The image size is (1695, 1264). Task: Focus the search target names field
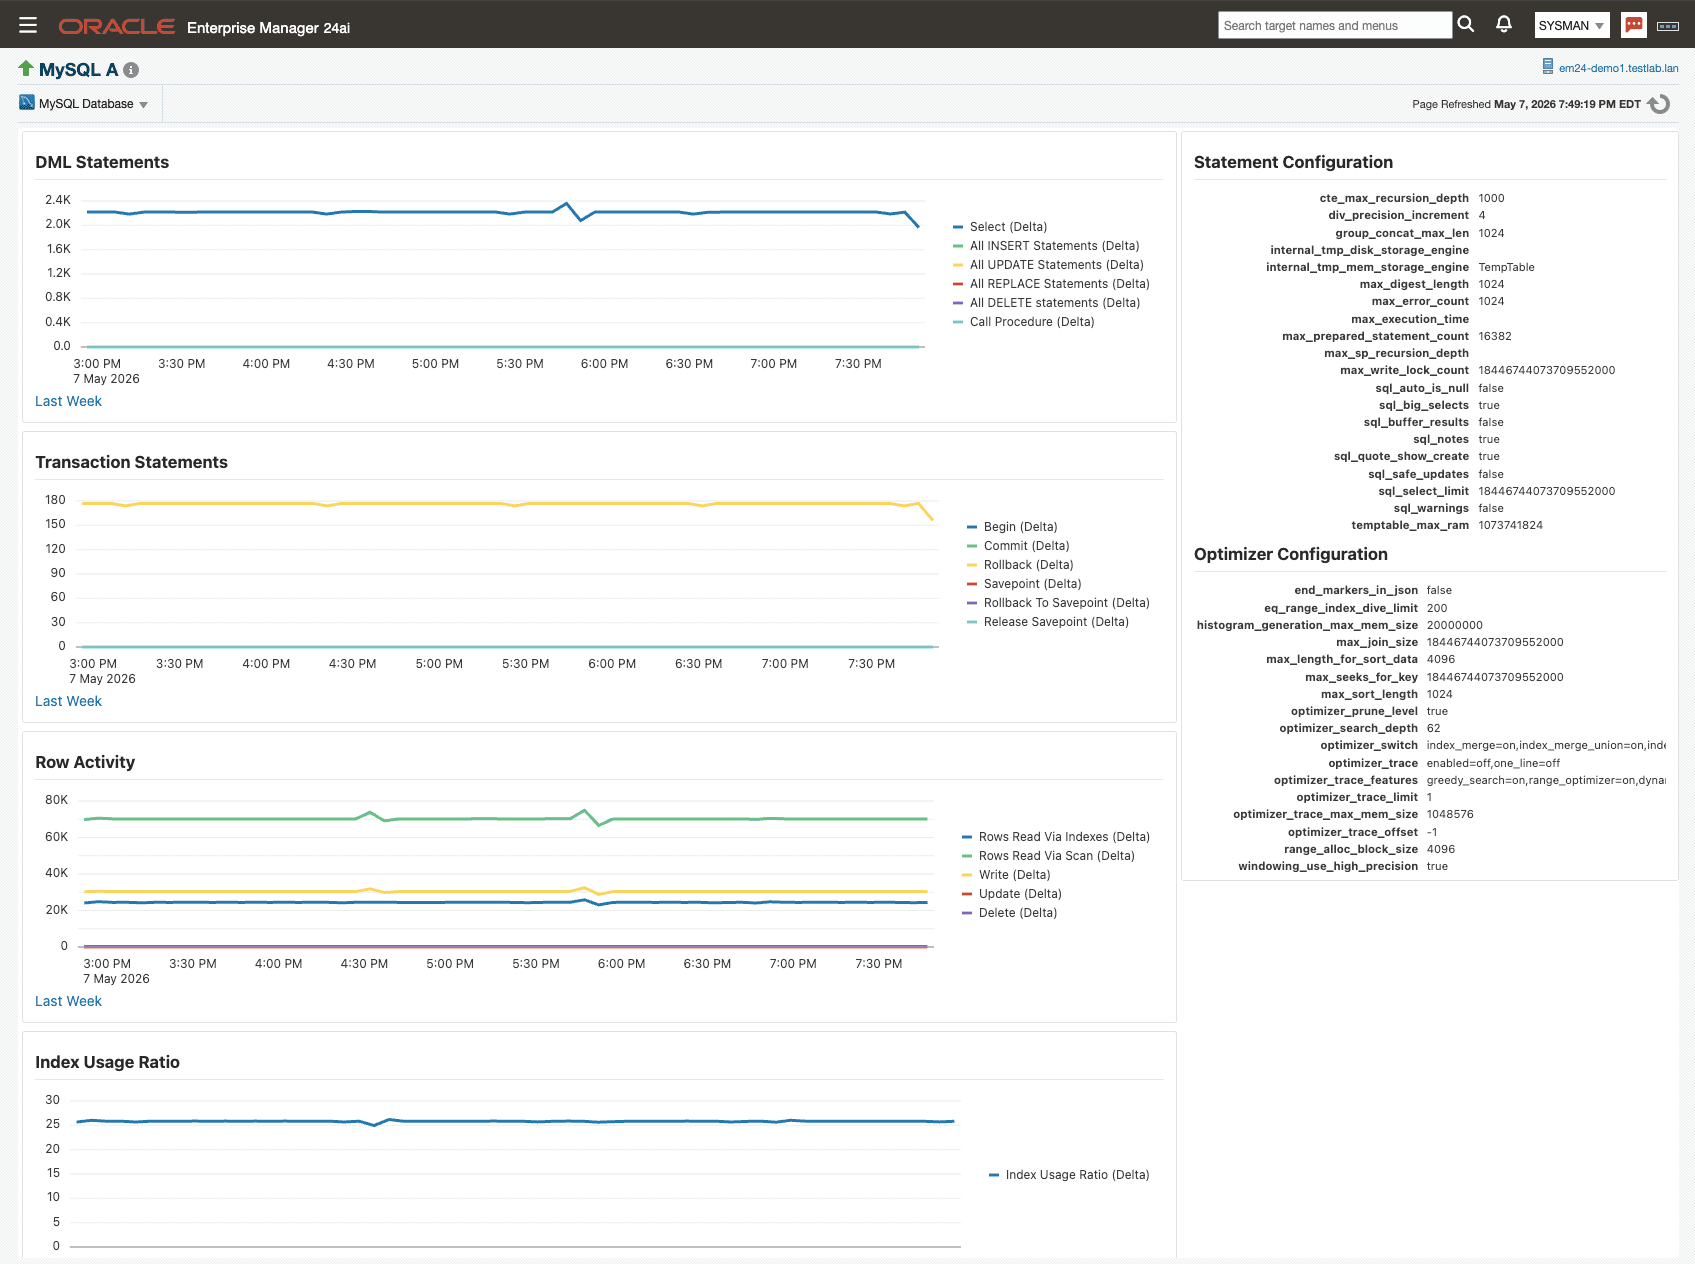1335,25
